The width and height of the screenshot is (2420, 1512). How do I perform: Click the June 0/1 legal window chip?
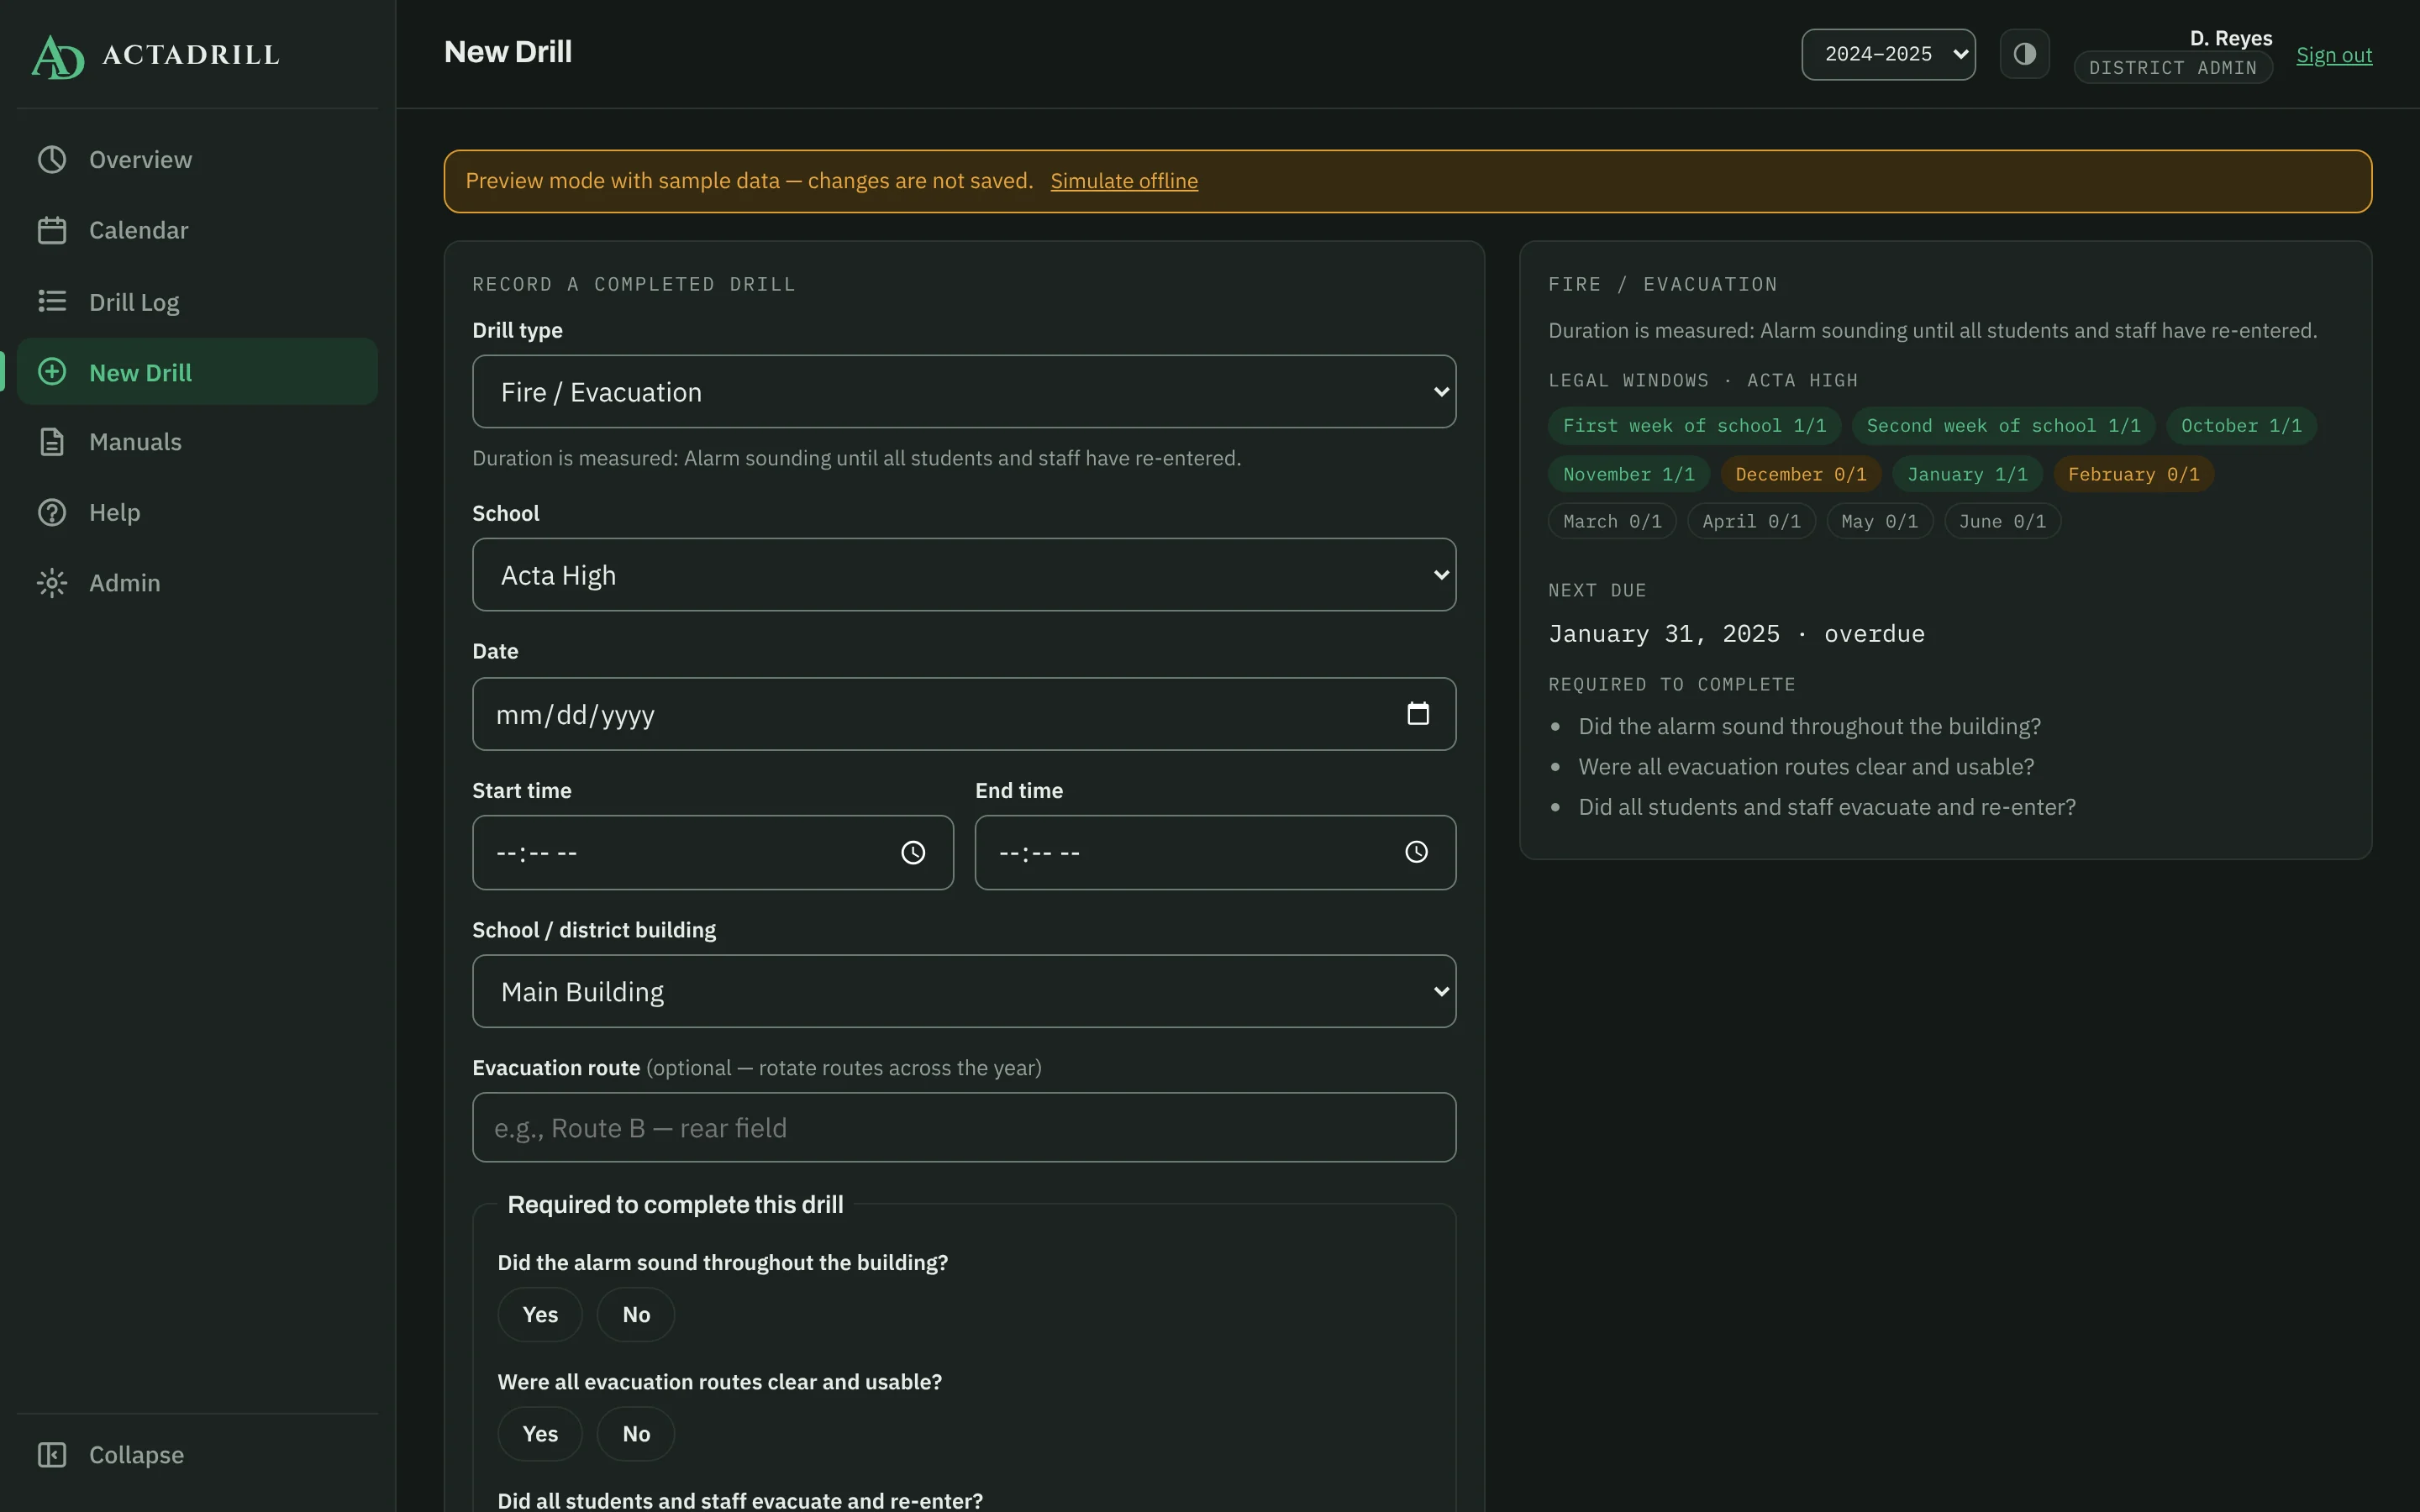(x=2002, y=521)
